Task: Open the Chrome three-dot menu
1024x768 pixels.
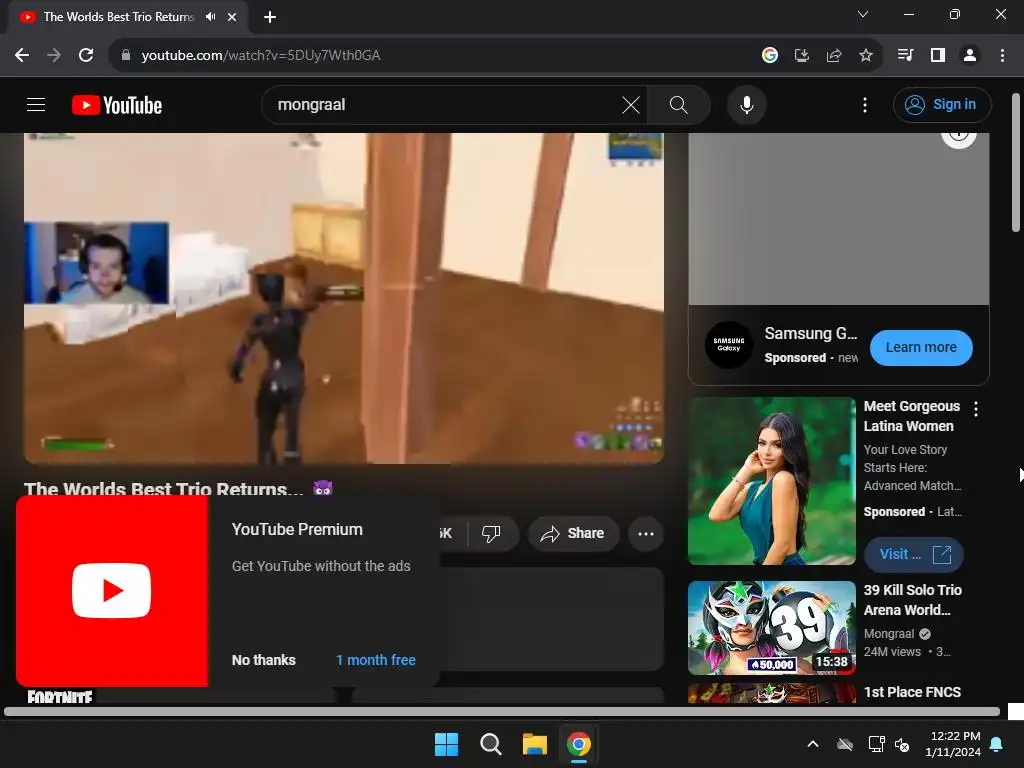Action: click(x=1002, y=56)
